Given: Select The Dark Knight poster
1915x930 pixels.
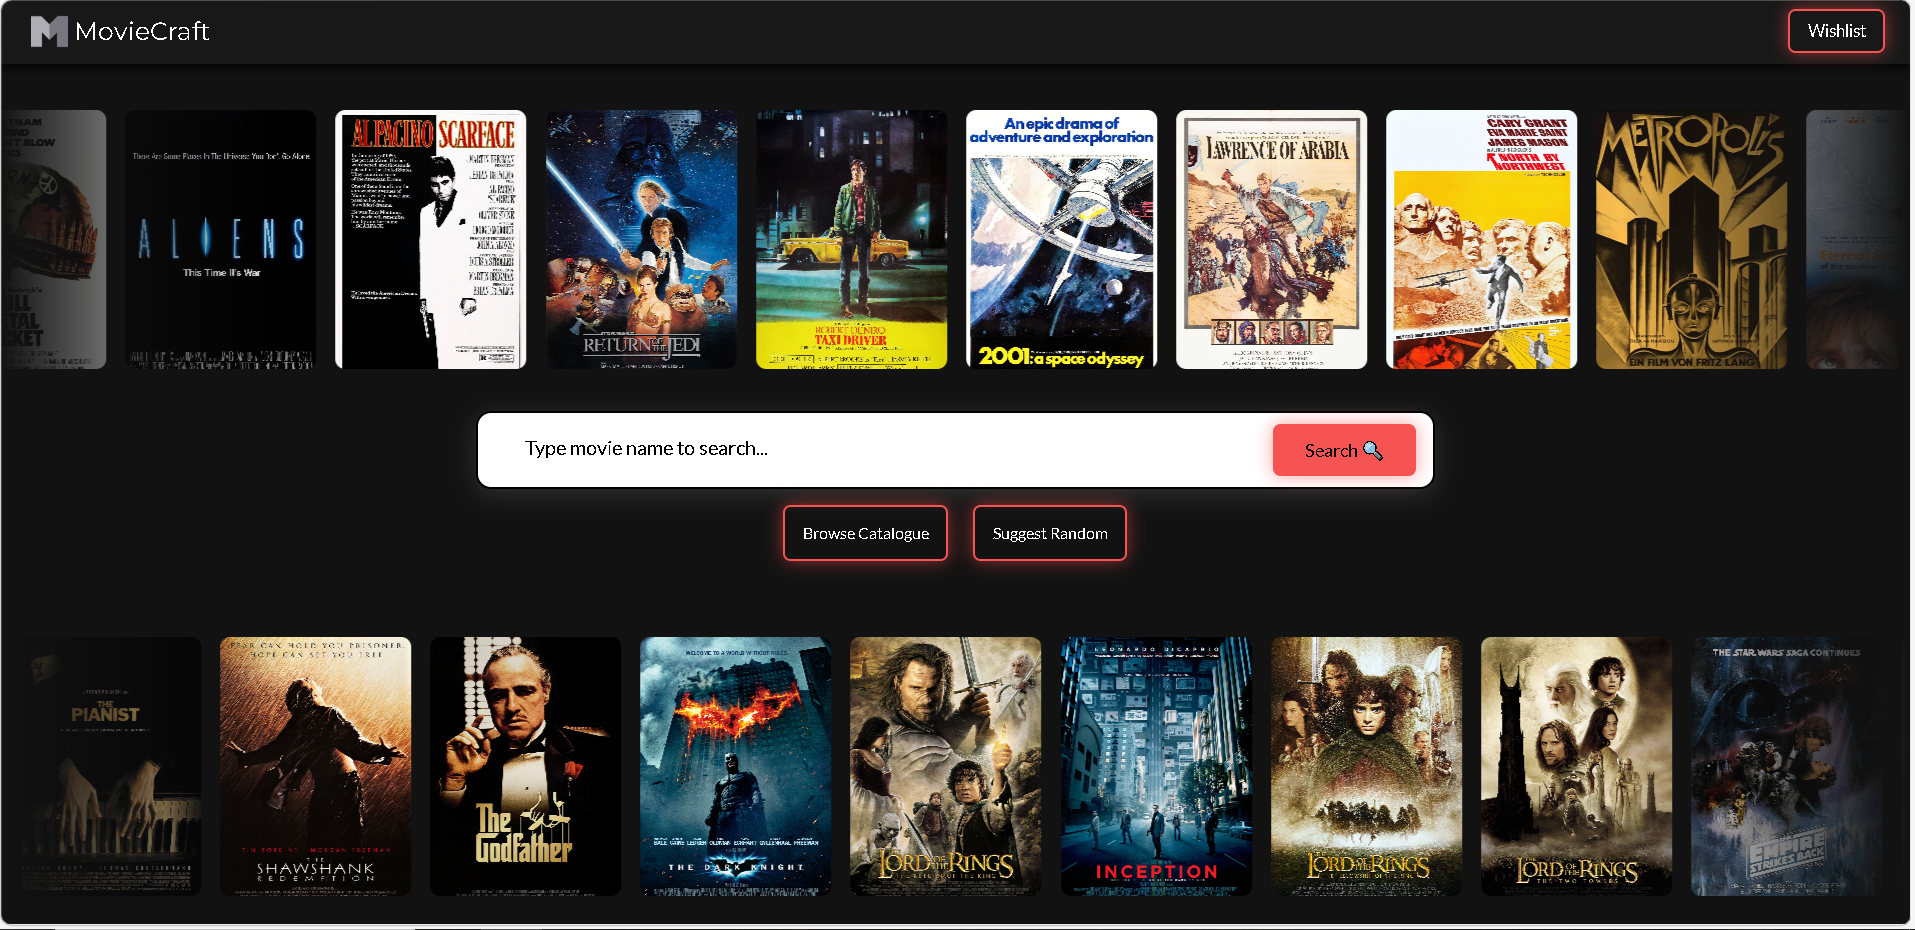Looking at the screenshot, I should (735, 766).
